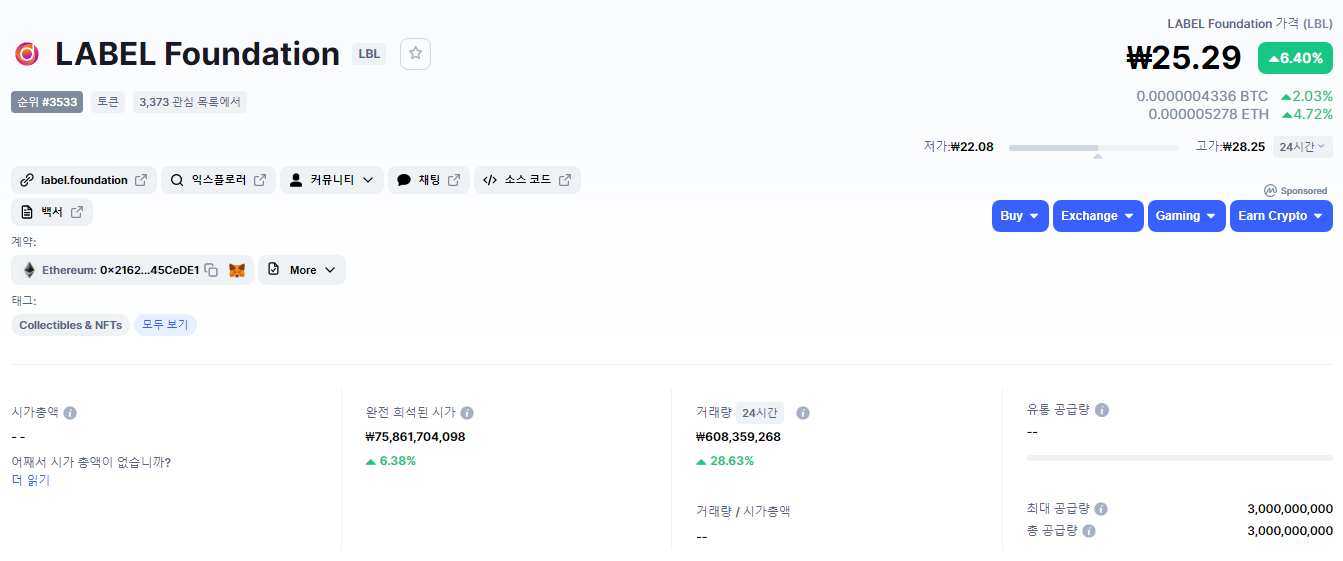The width and height of the screenshot is (1343, 561).
Task: Open info icon next to 최대 공급량
Action: click(1101, 509)
